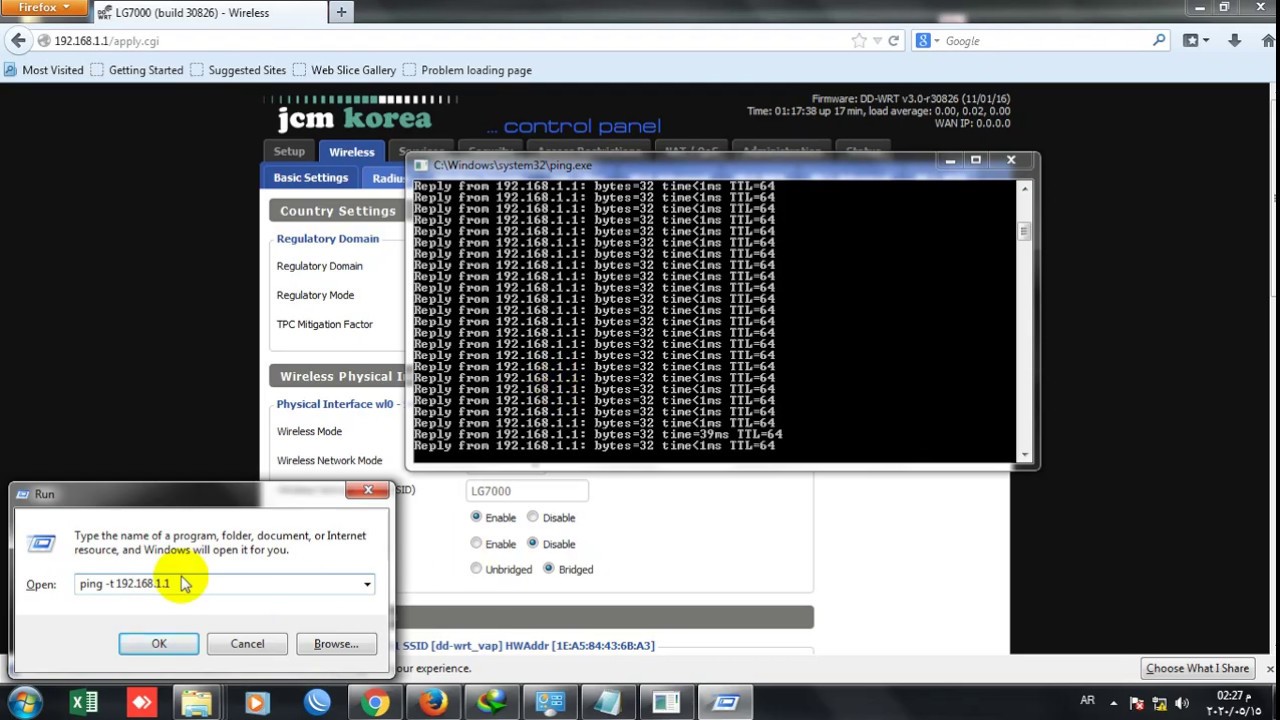Click the currently selected Disable radio button

(x=533, y=543)
